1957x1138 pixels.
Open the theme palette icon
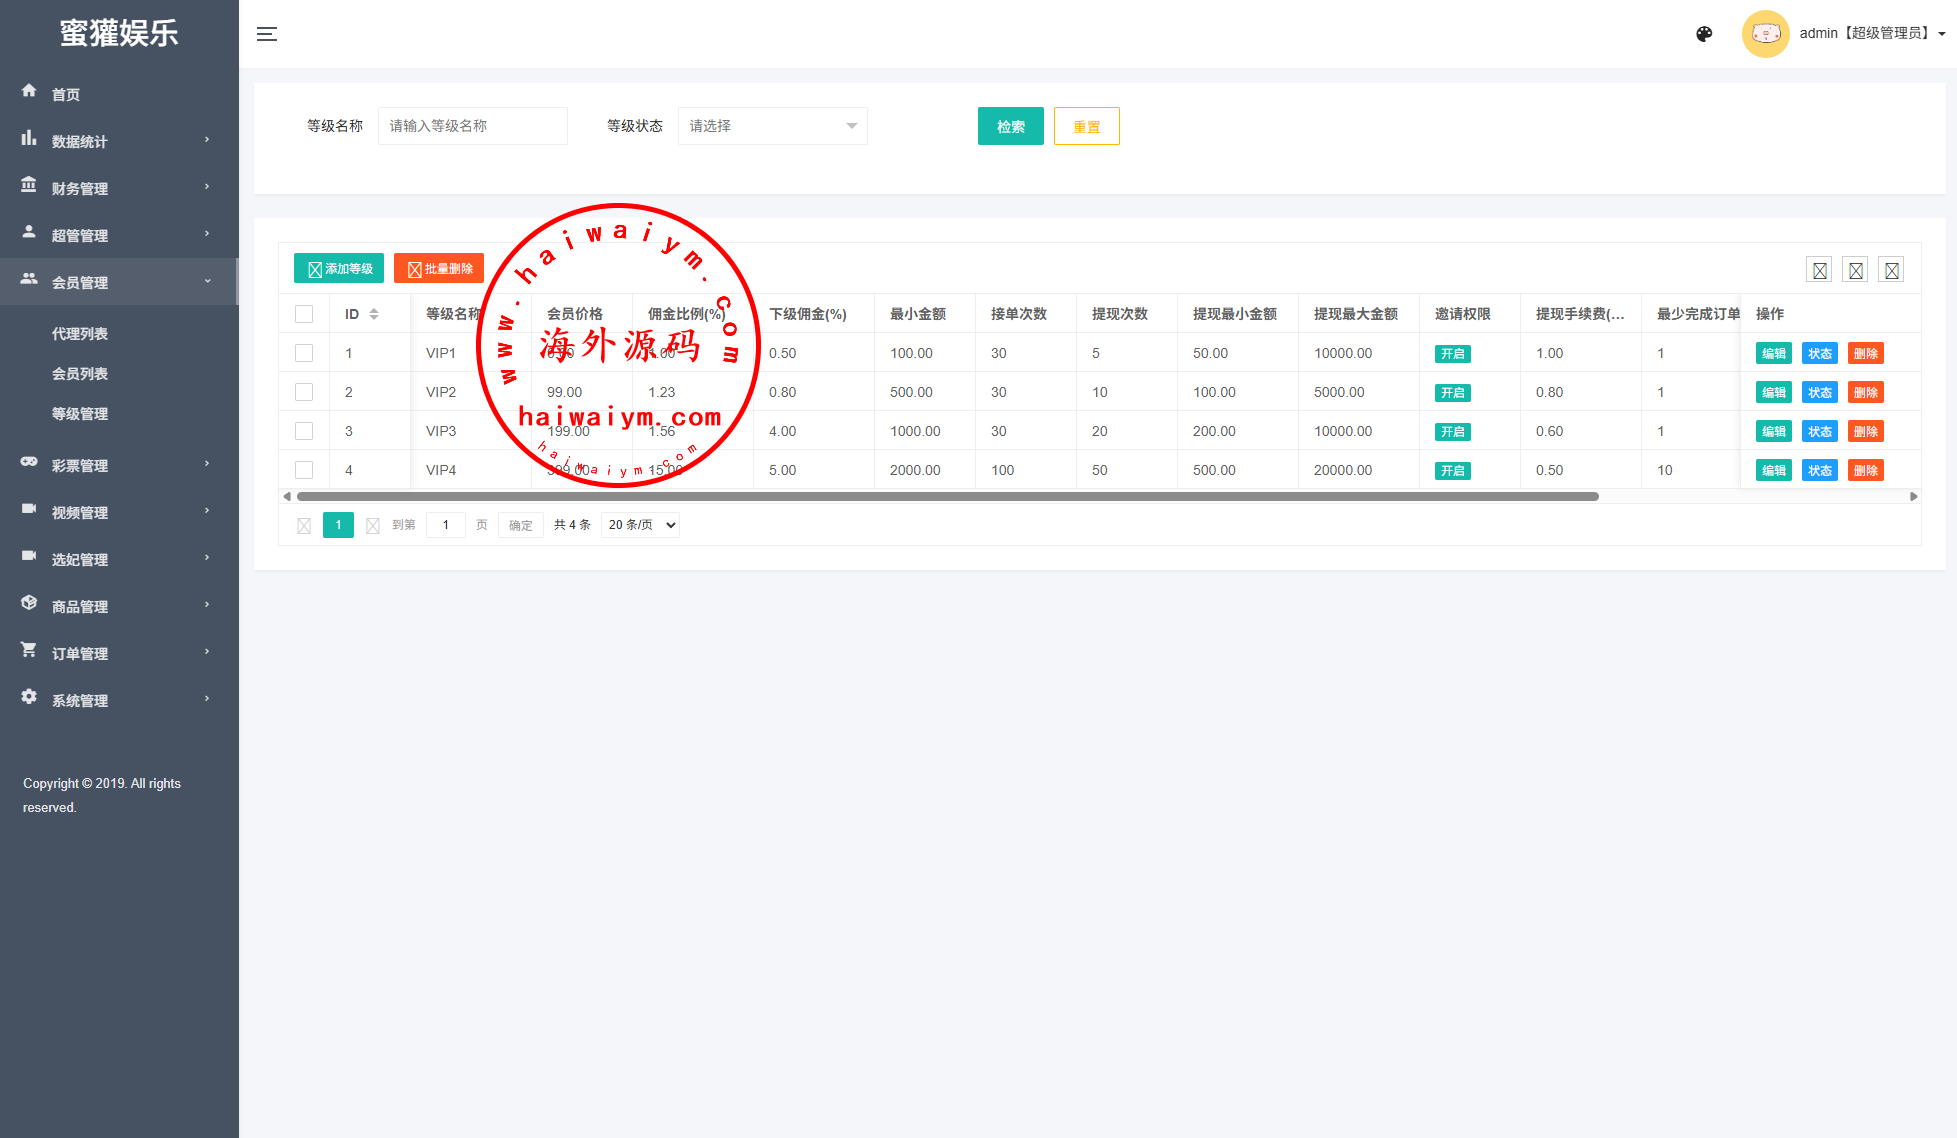tap(1704, 34)
